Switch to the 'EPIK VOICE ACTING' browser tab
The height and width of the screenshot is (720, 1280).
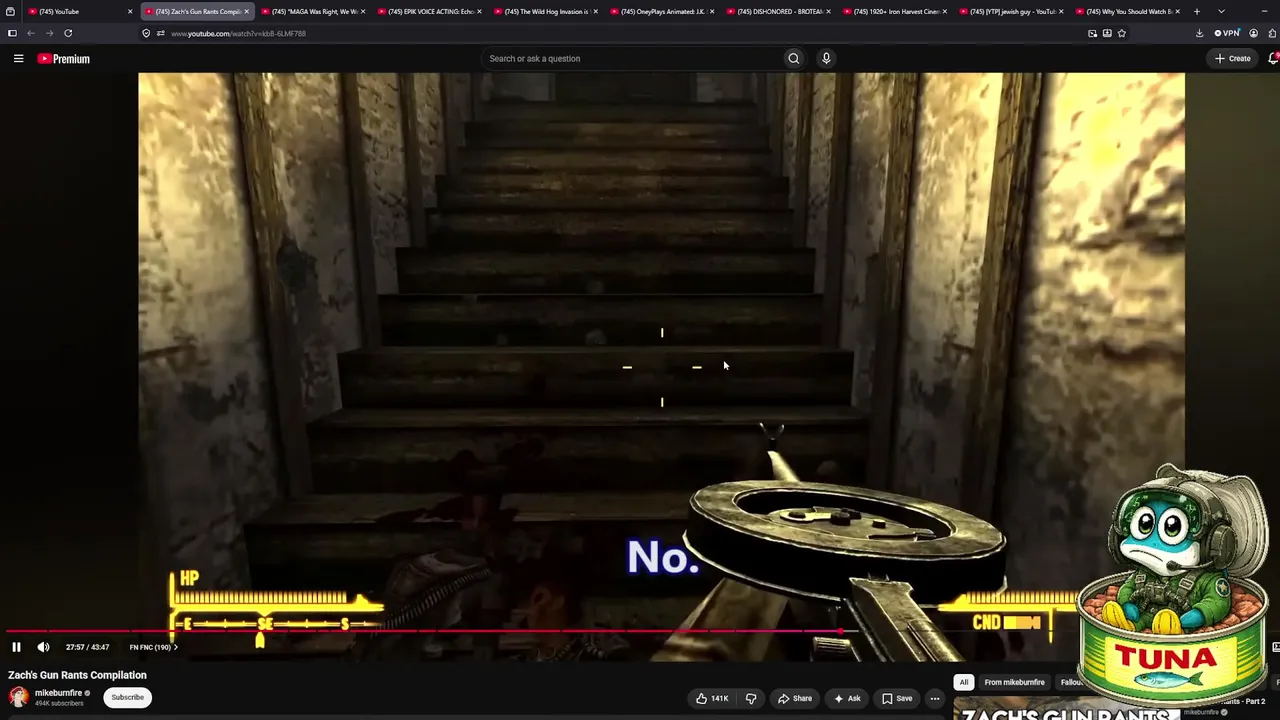click(x=429, y=11)
